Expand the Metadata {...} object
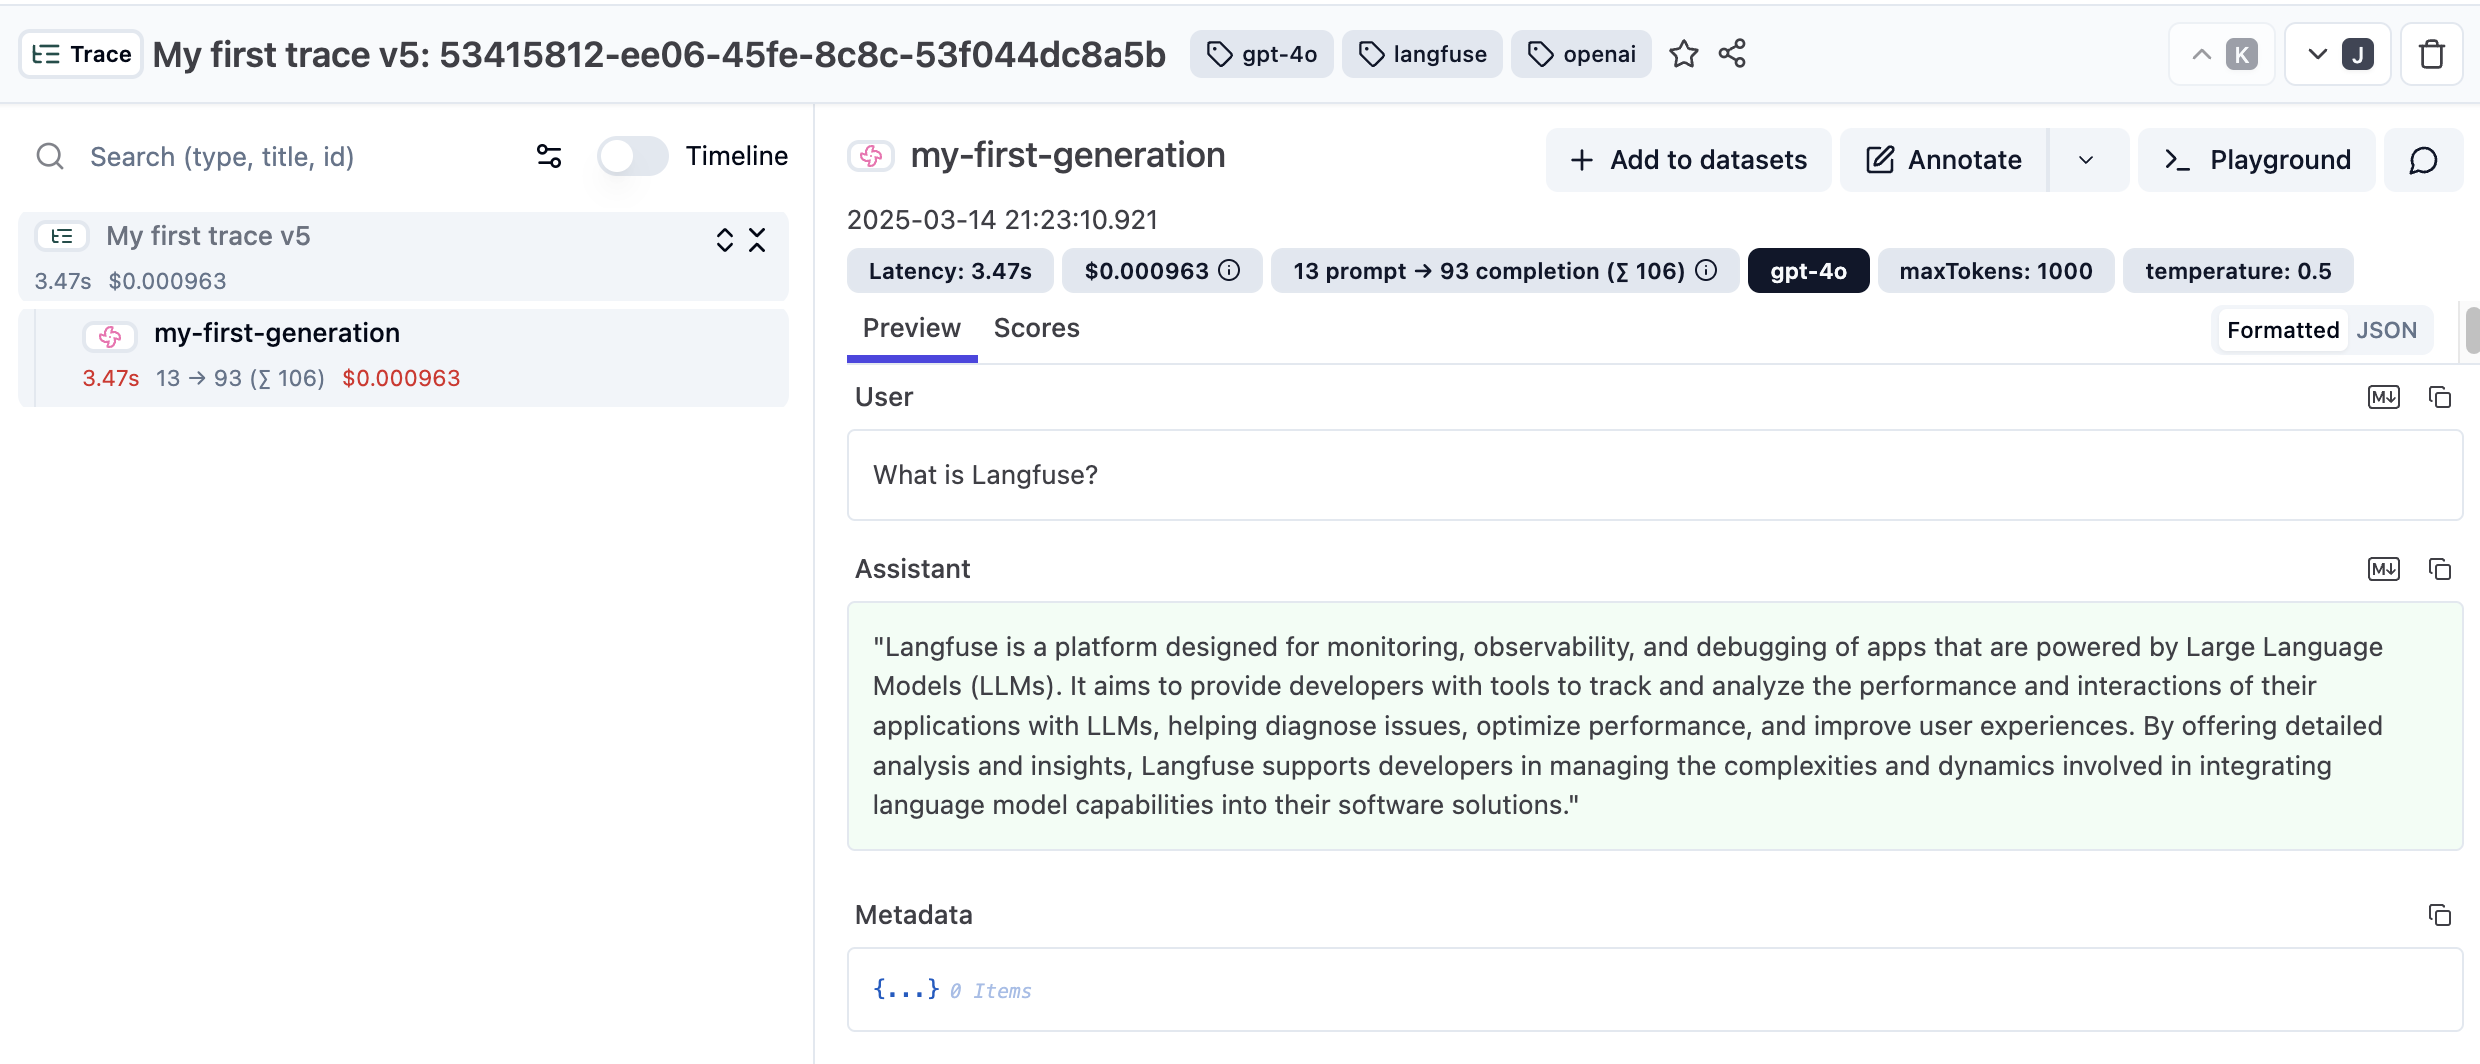The width and height of the screenshot is (2480, 1064). [x=906, y=989]
